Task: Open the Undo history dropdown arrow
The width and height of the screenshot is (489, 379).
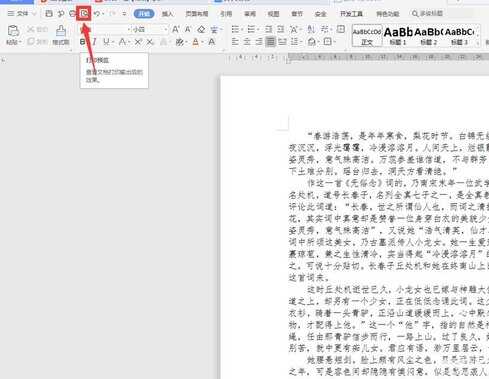Action: [x=103, y=14]
